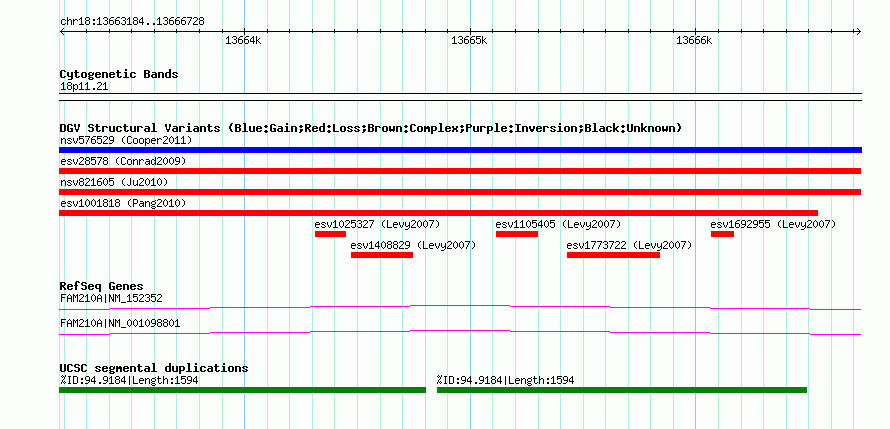Open the esv1001818 (Pang2010) label
This screenshot has height=429, width=890.
(123, 203)
